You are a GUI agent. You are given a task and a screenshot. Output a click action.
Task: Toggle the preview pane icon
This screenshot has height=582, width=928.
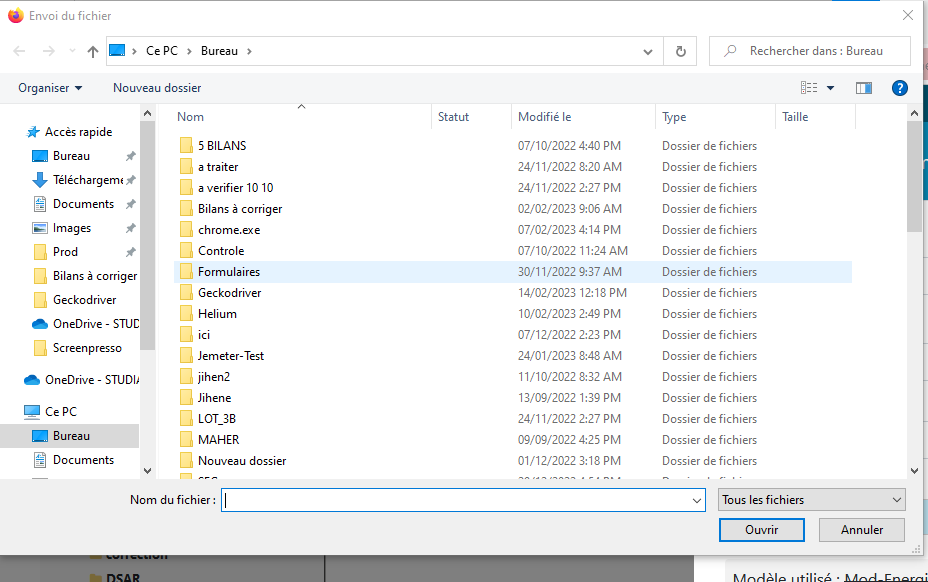(x=864, y=88)
